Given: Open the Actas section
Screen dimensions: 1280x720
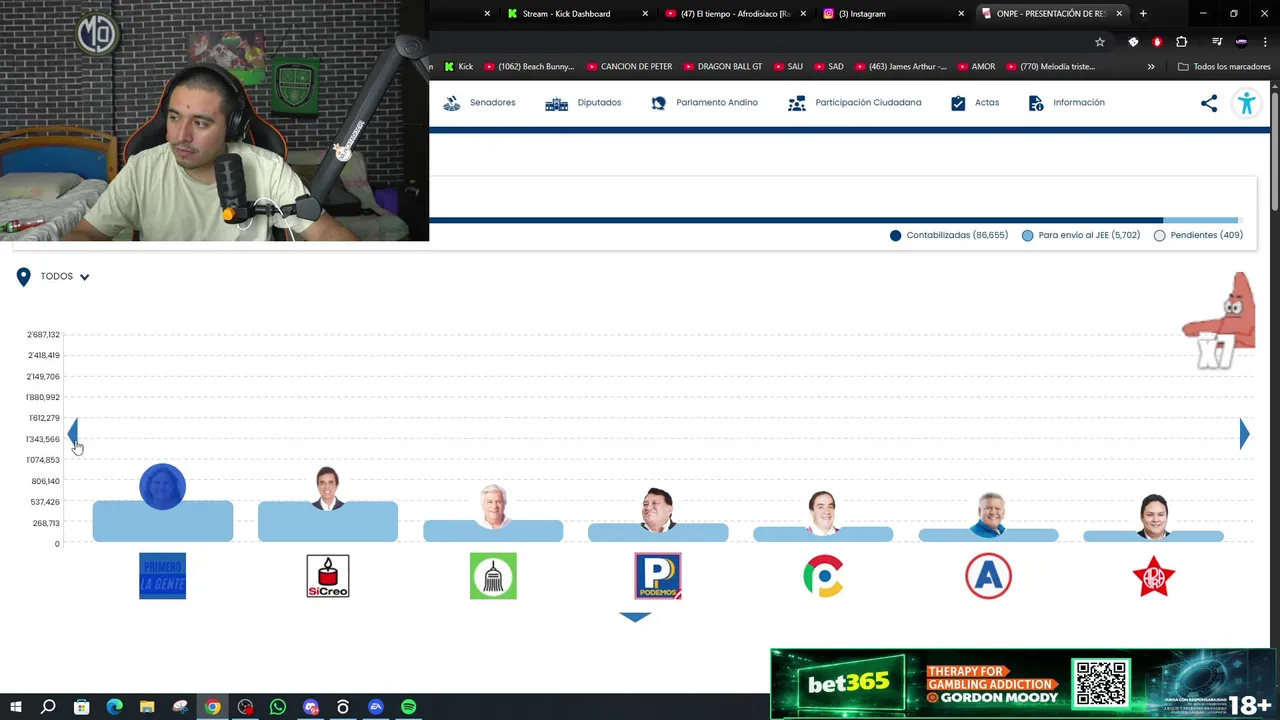Looking at the screenshot, I should (975, 103).
